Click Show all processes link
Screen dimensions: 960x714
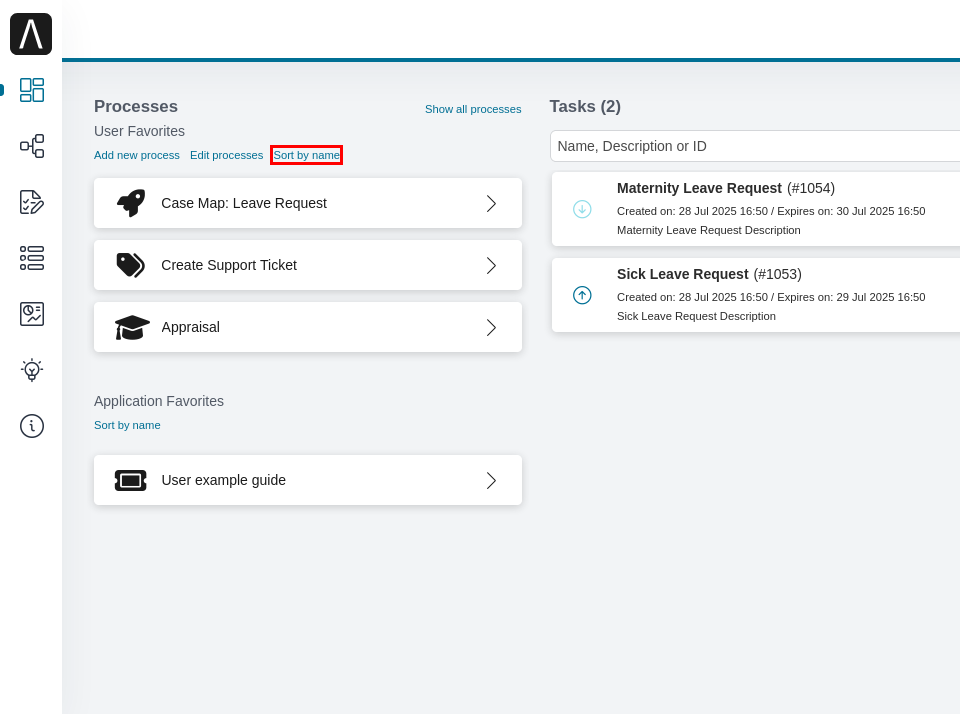(473, 109)
